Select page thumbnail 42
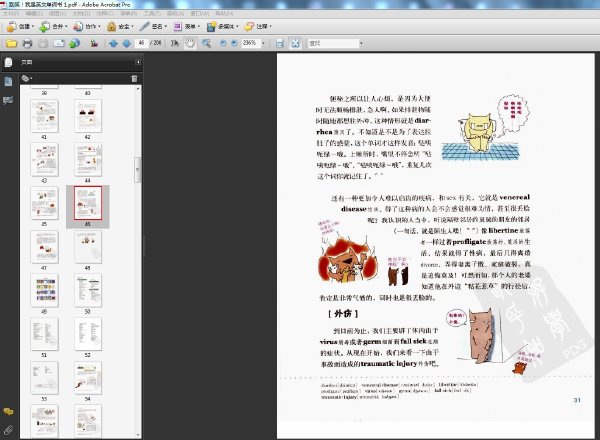Viewport: 600px width, 440px height. pyautogui.click(x=88, y=116)
